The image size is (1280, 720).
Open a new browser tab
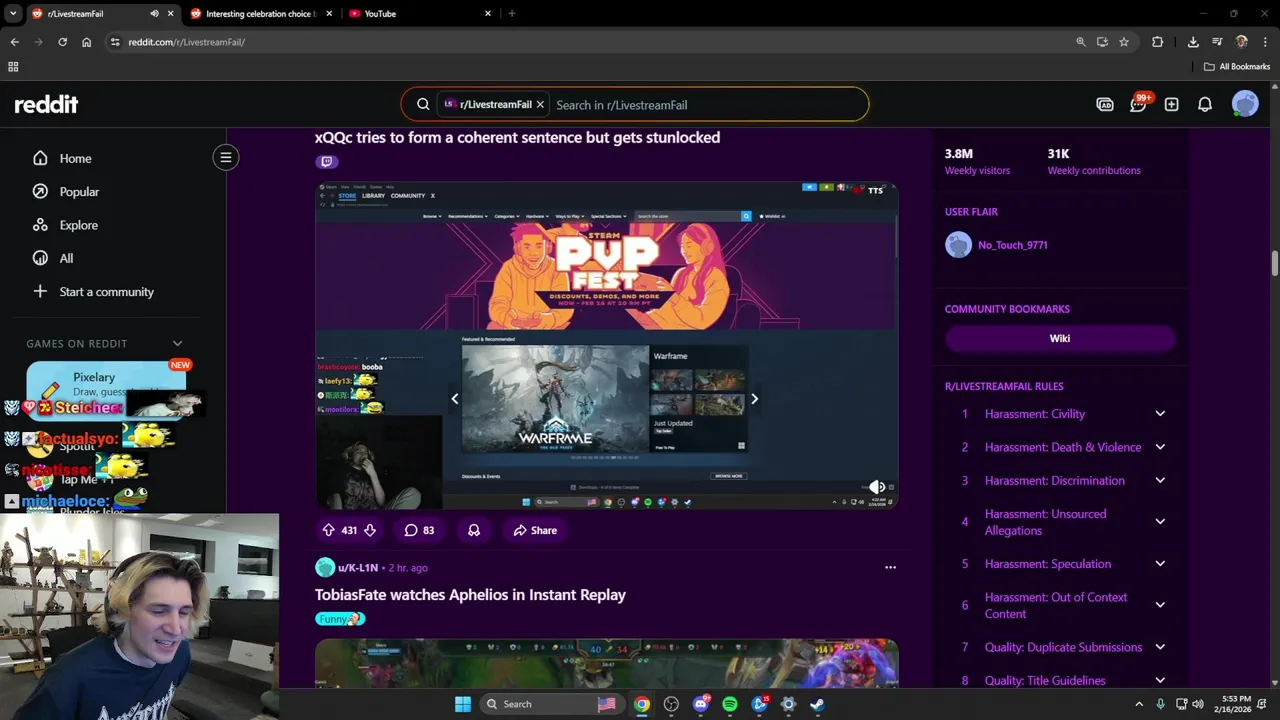[x=512, y=14]
